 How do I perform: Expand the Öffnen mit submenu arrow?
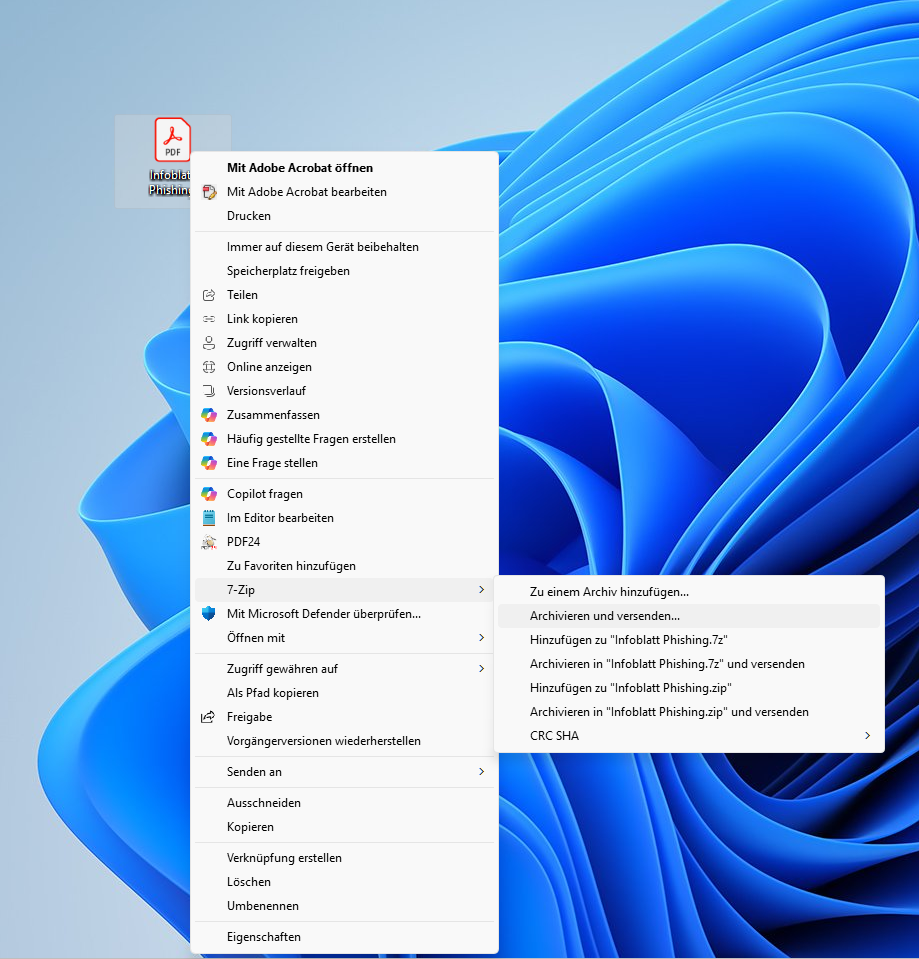pyautogui.click(x=482, y=638)
